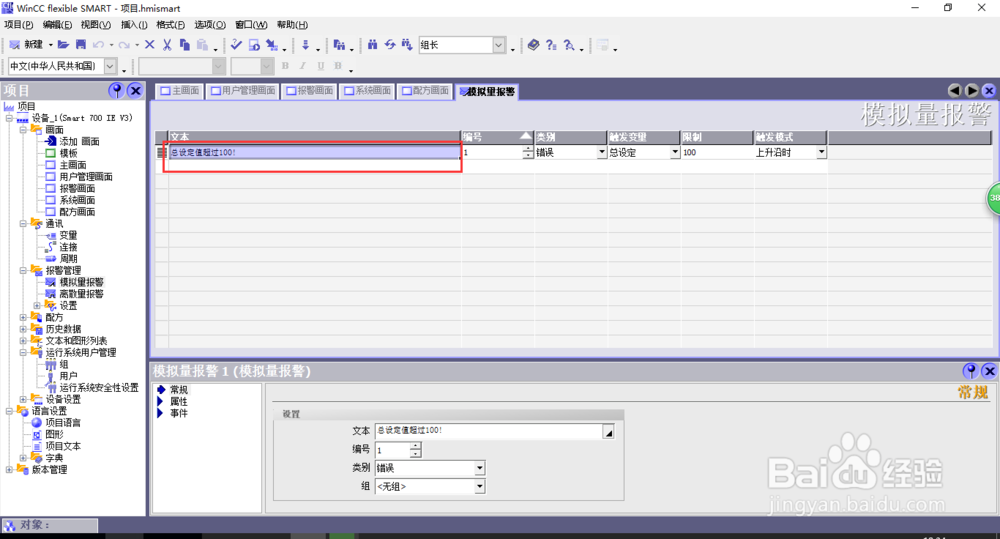Close the 模拟量报警 properties panel
1000x539 pixels.
989,371
